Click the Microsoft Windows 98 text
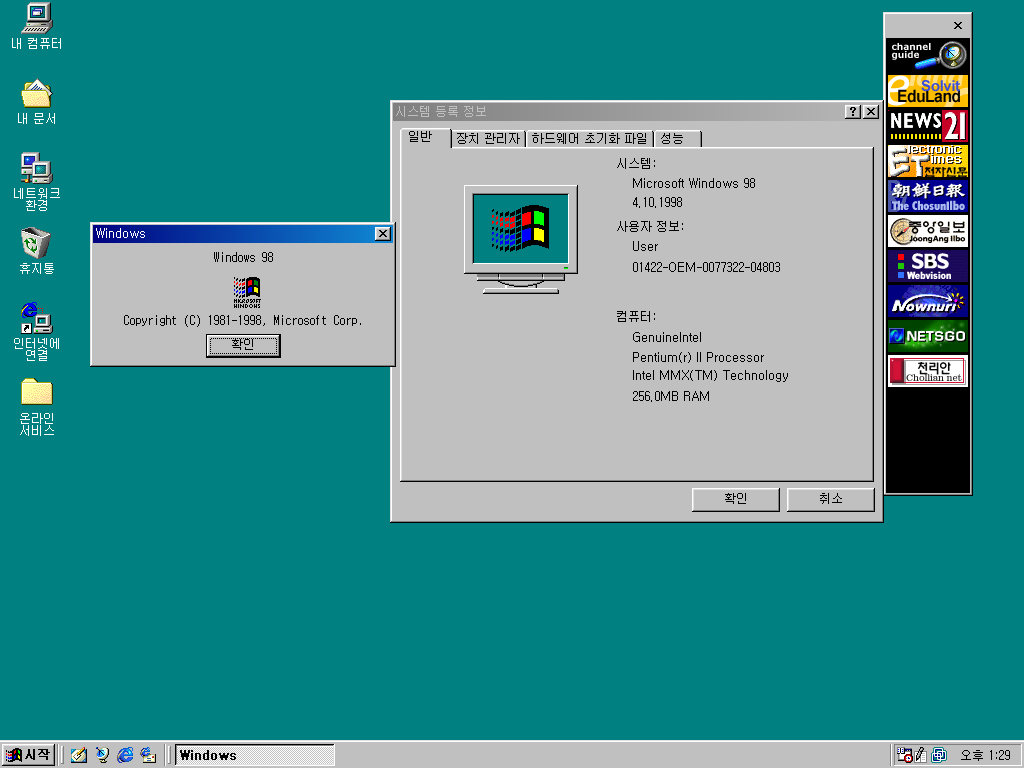Screen dimensions: 1024x768 pos(694,184)
